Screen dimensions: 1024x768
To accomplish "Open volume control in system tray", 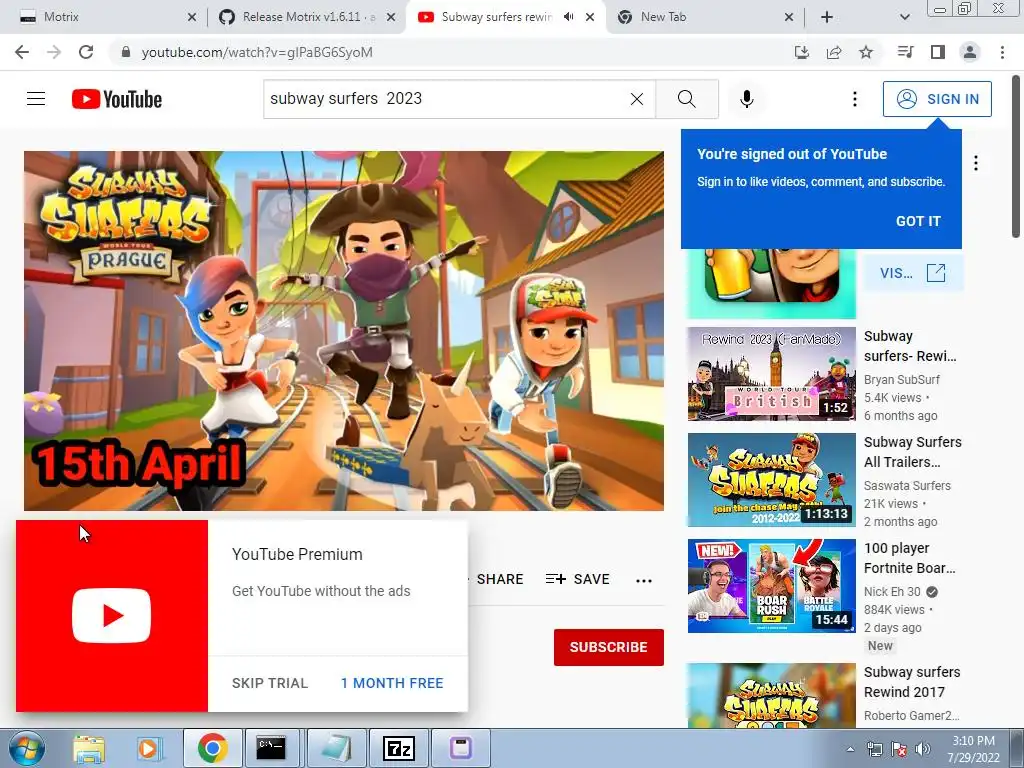I will (923, 749).
